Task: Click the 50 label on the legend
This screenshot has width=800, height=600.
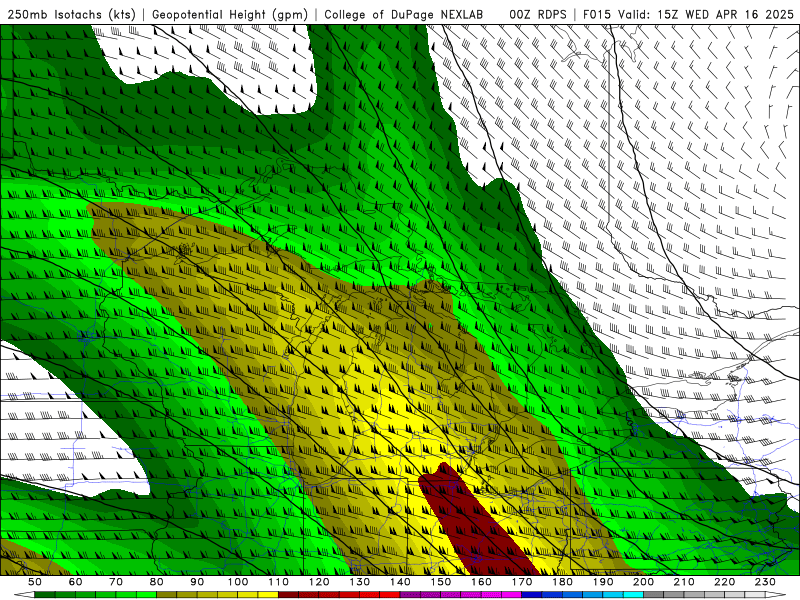Action: coord(35,582)
